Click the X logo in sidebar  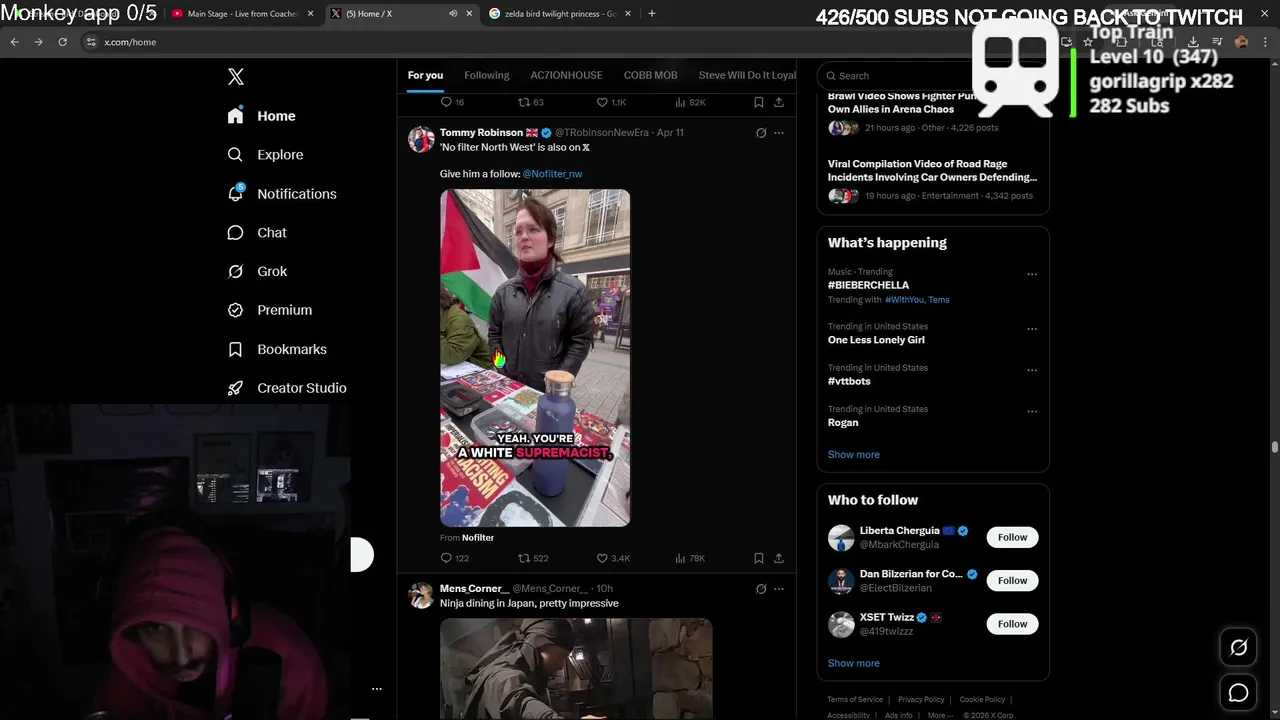point(236,77)
